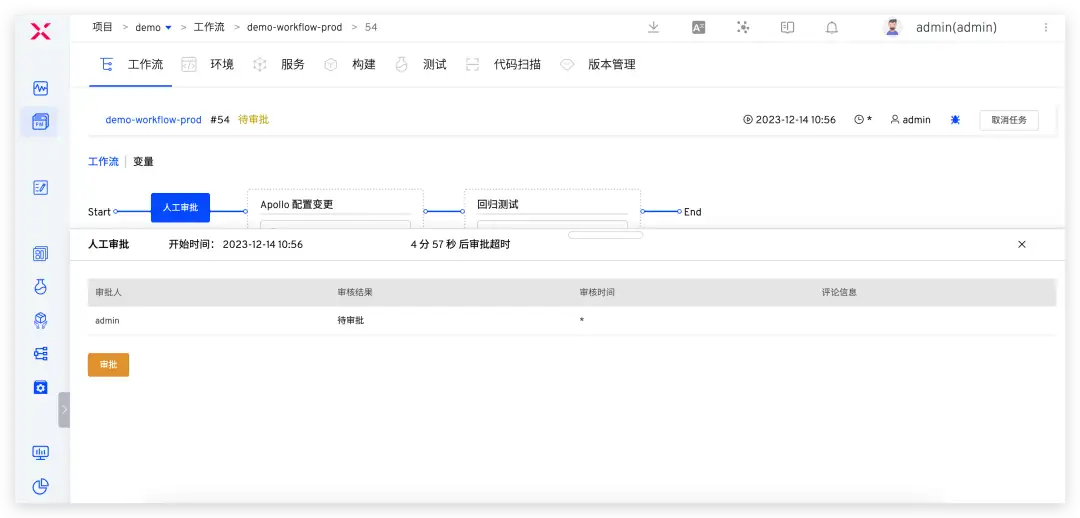Switch to the 版本管理 tab
The height and width of the screenshot is (518, 1080).
[x=597, y=65]
